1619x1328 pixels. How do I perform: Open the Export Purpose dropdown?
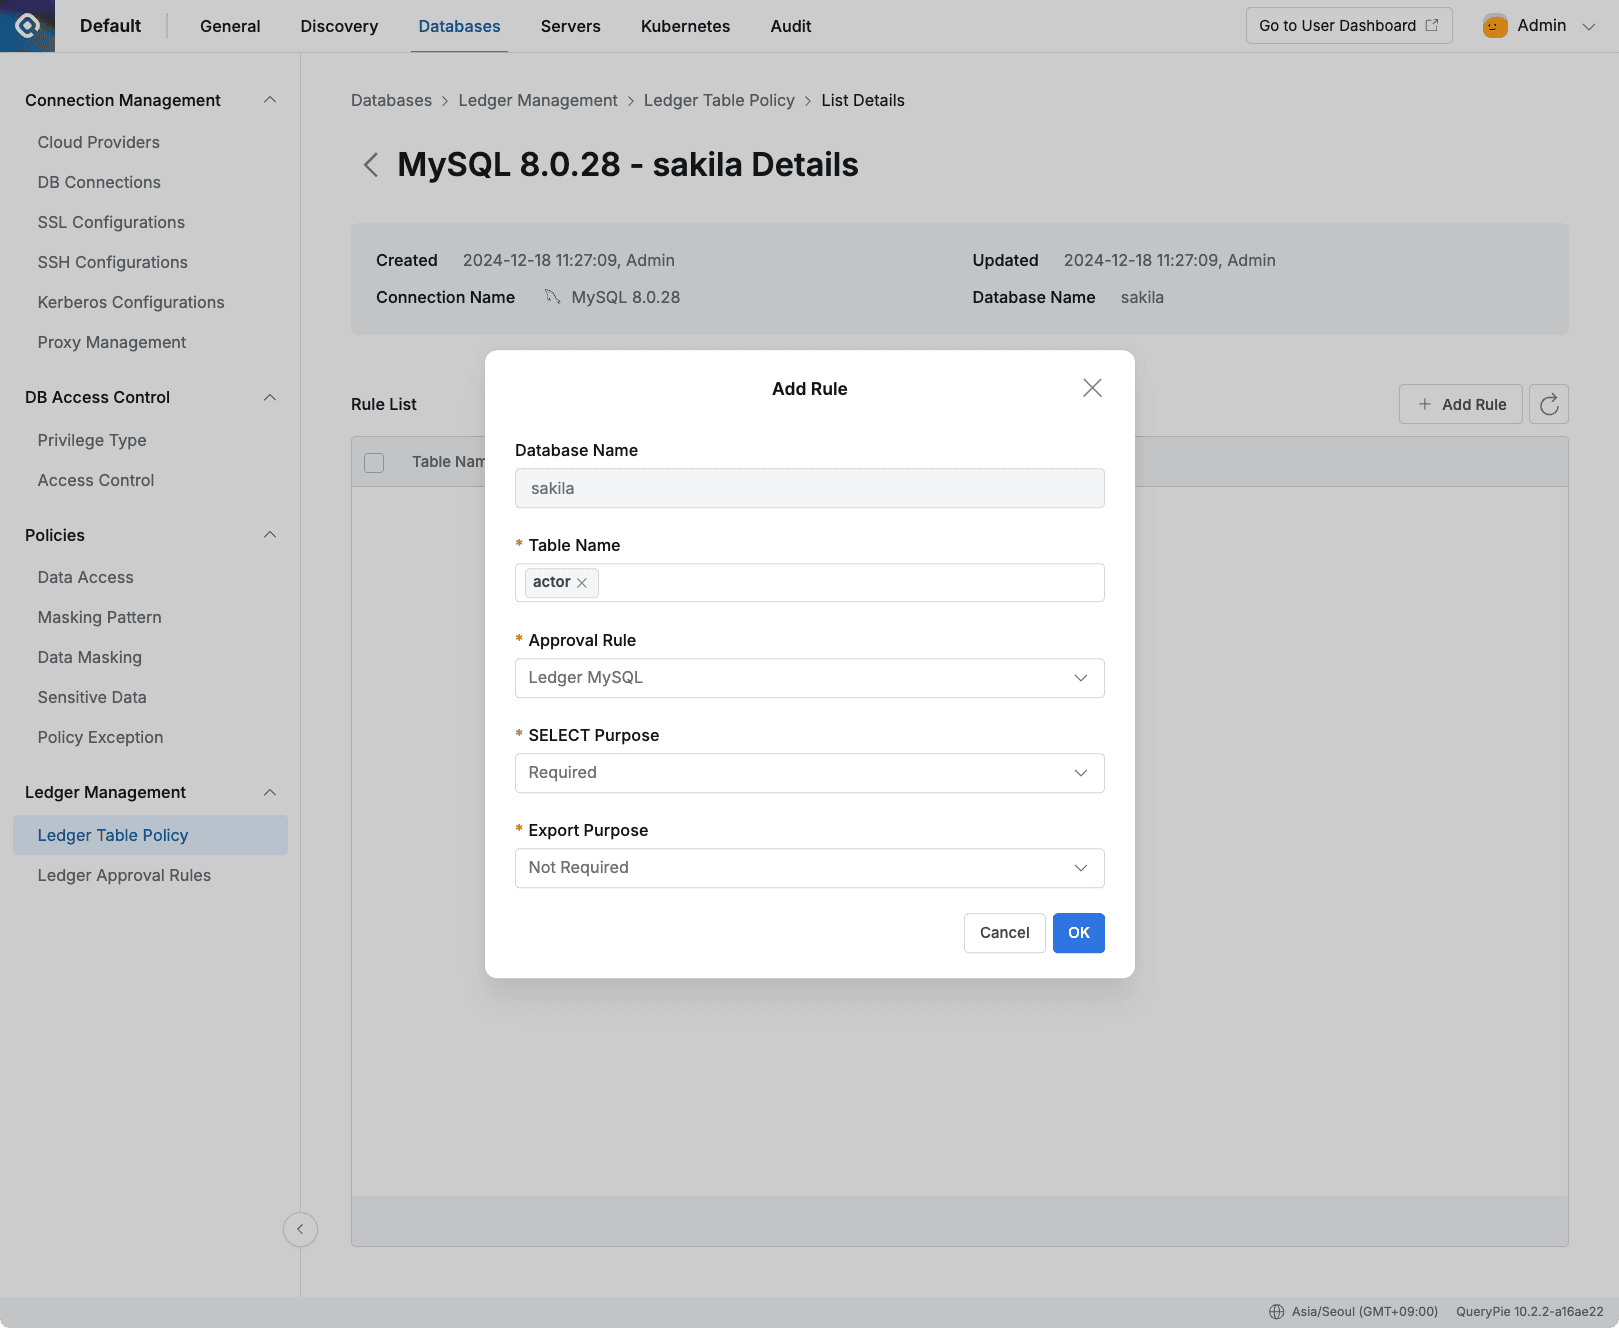coord(809,867)
